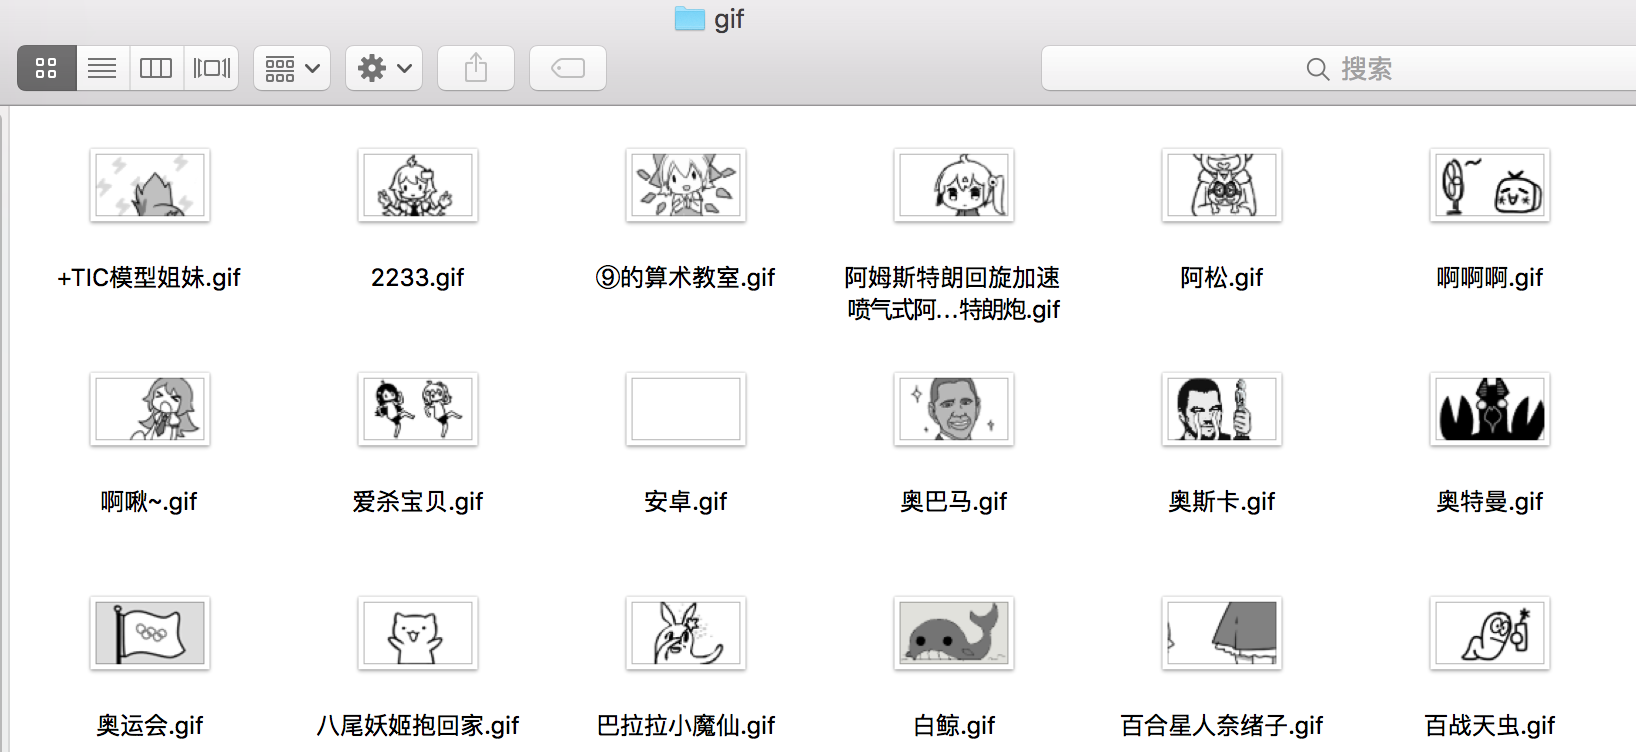The height and width of the screenshot is (752, 1636).
Task: Click the file name 白鲸.gif
Action: click(954, 725)
